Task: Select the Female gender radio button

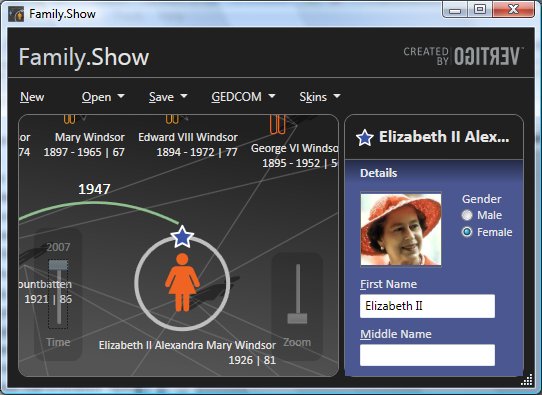Action: click(467, 232)
